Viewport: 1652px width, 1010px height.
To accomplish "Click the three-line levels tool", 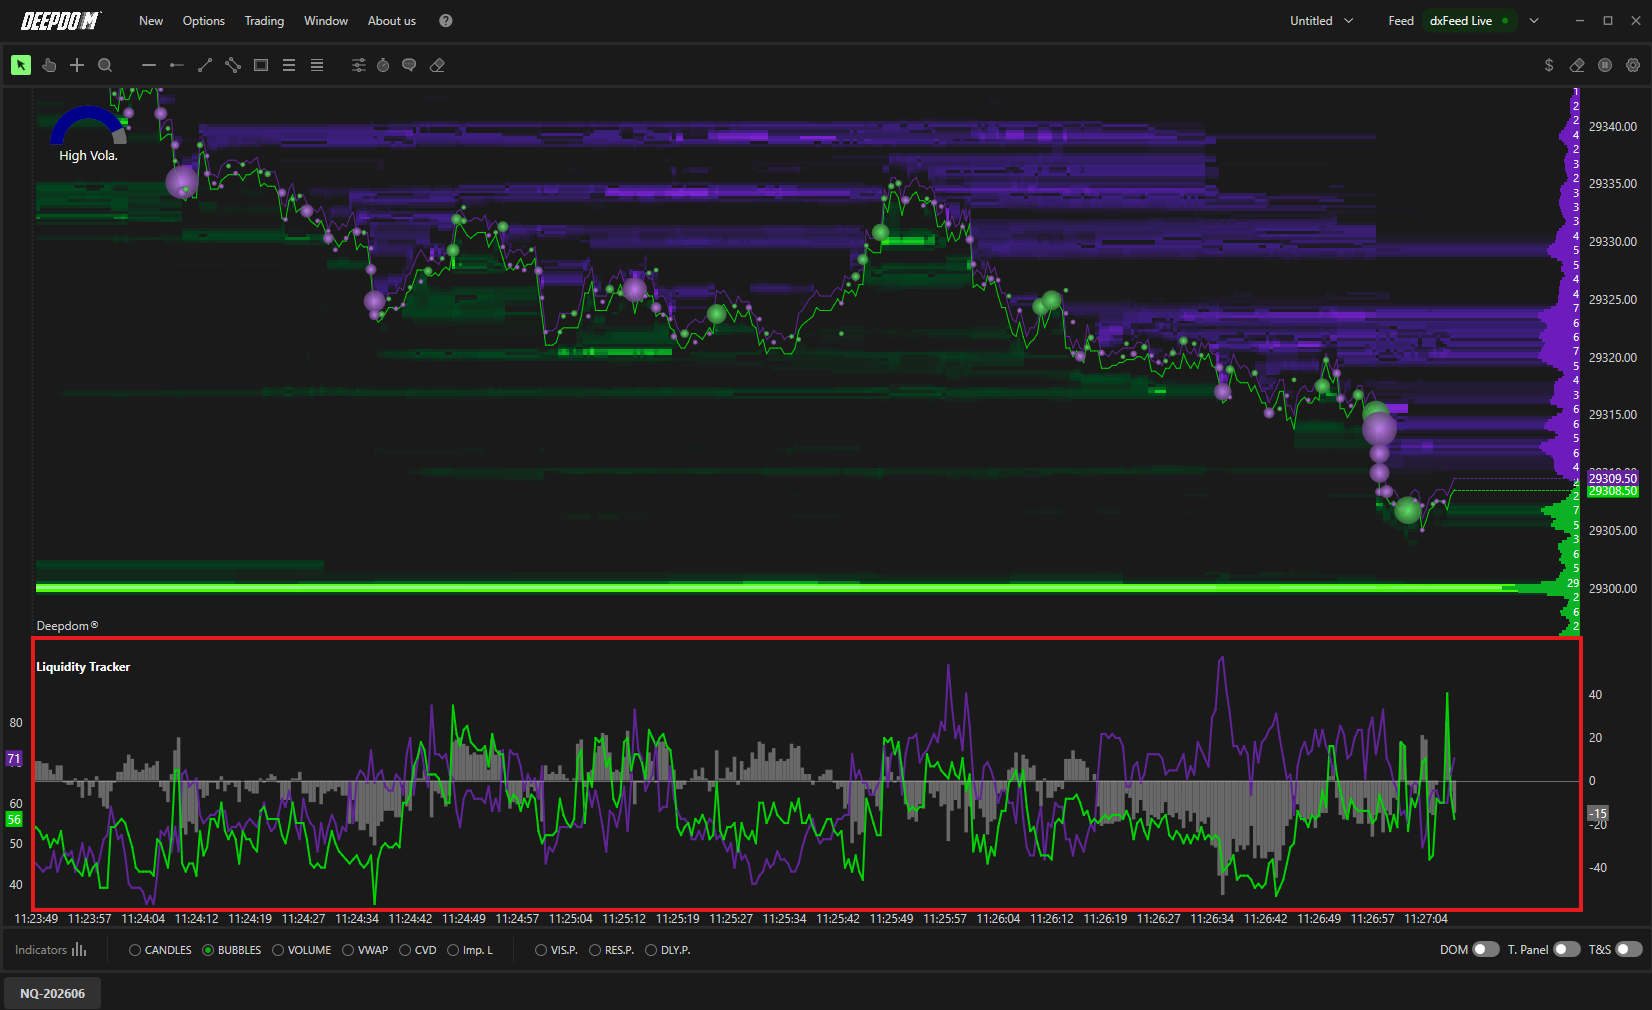I will click(289, 65).
